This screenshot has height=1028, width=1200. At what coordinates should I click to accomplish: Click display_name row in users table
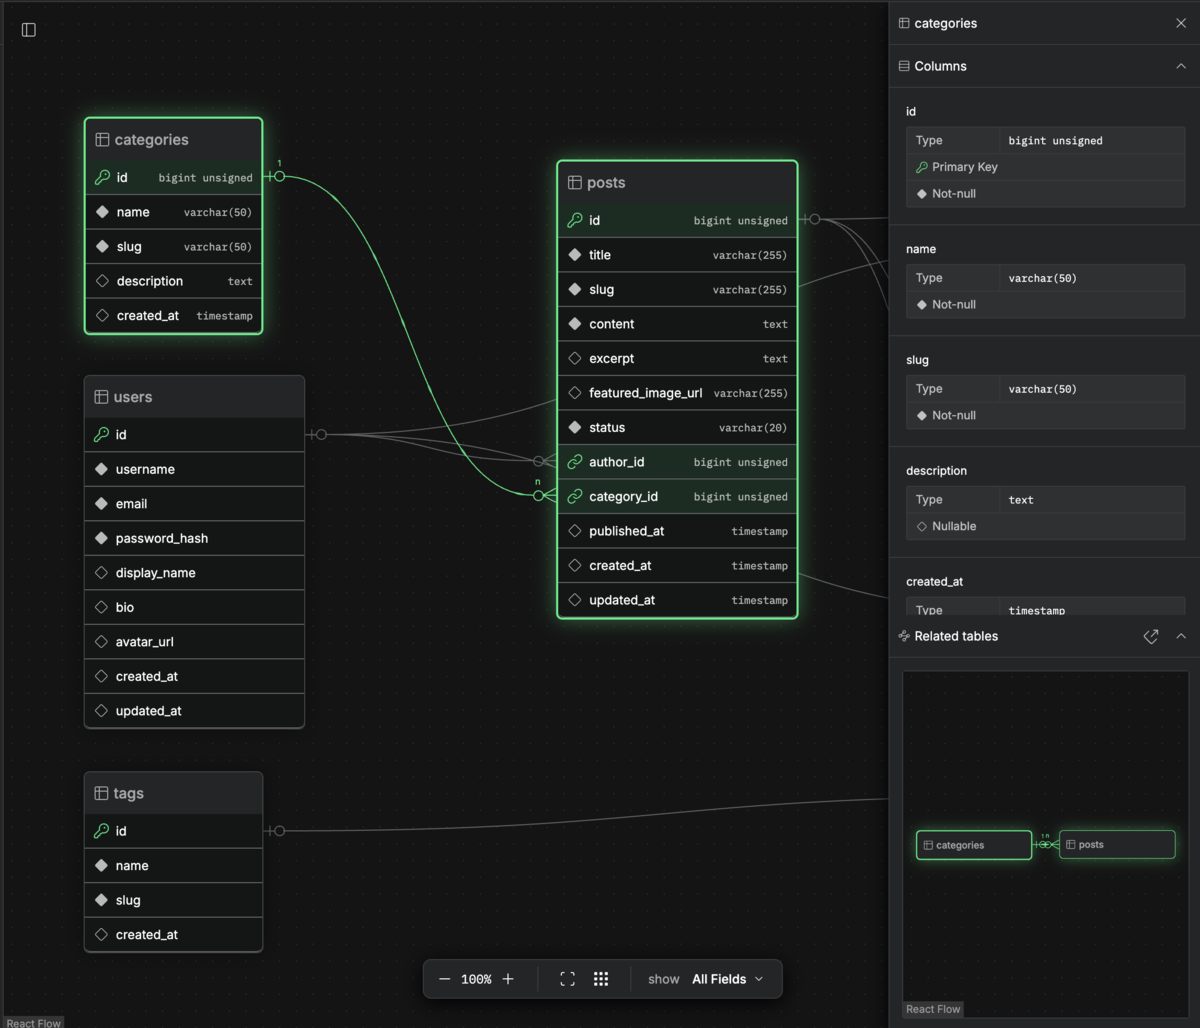tap(194, 573)
